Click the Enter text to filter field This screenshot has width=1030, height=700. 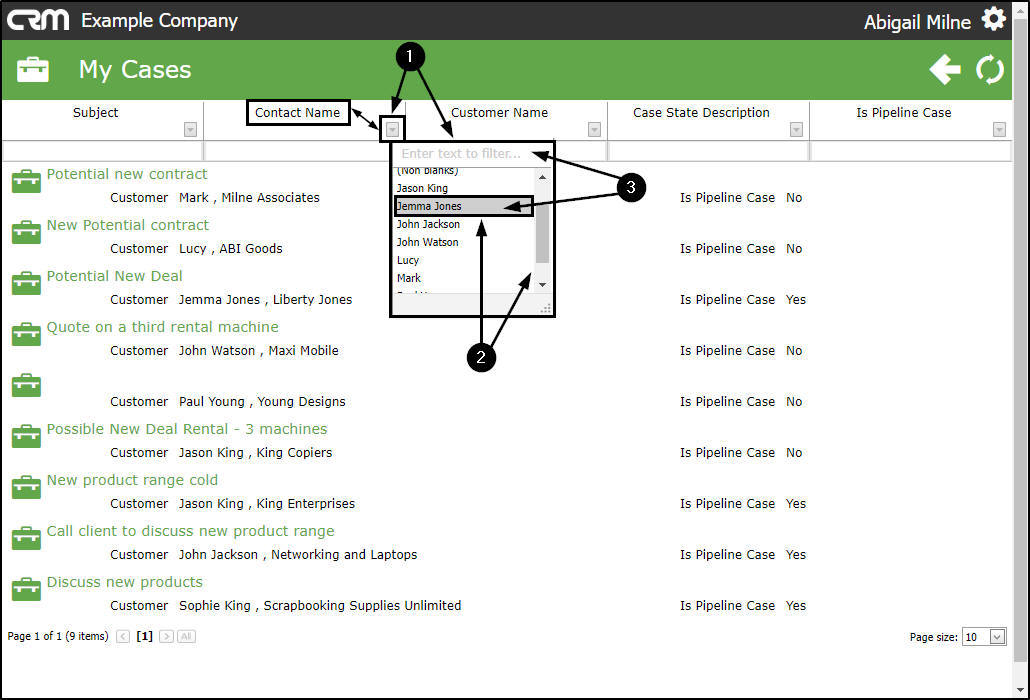472,154
